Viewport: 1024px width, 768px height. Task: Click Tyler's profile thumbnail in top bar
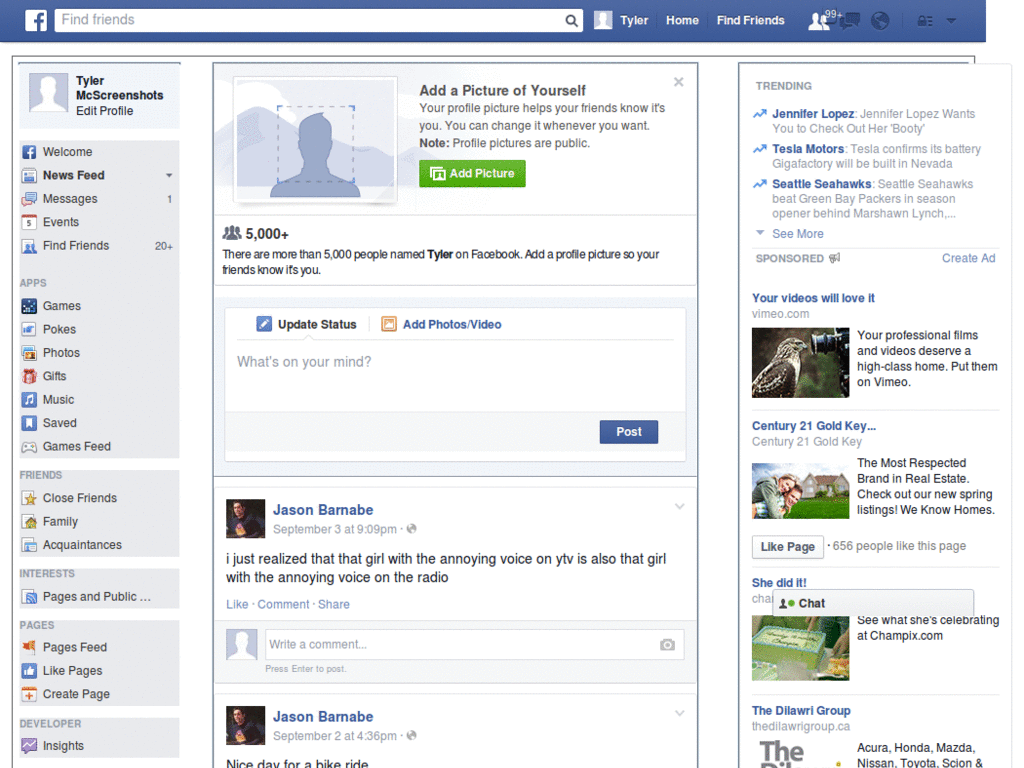[603, 20]
